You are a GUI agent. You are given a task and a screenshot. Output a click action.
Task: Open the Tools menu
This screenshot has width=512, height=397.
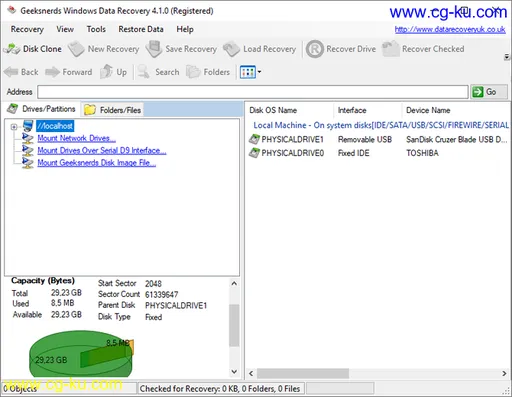(x=96, y=29)
